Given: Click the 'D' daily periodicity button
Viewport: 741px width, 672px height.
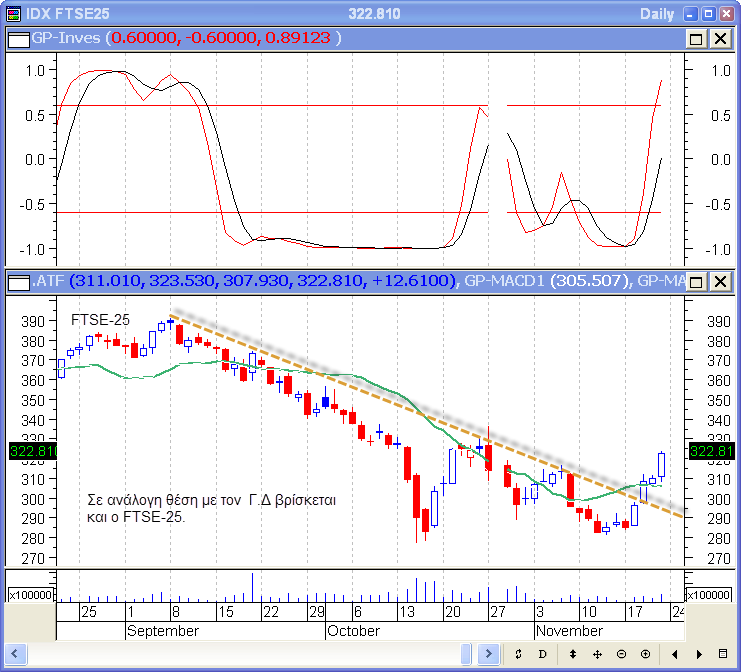Looking at the screenshot, I should (x=543, y=654).
